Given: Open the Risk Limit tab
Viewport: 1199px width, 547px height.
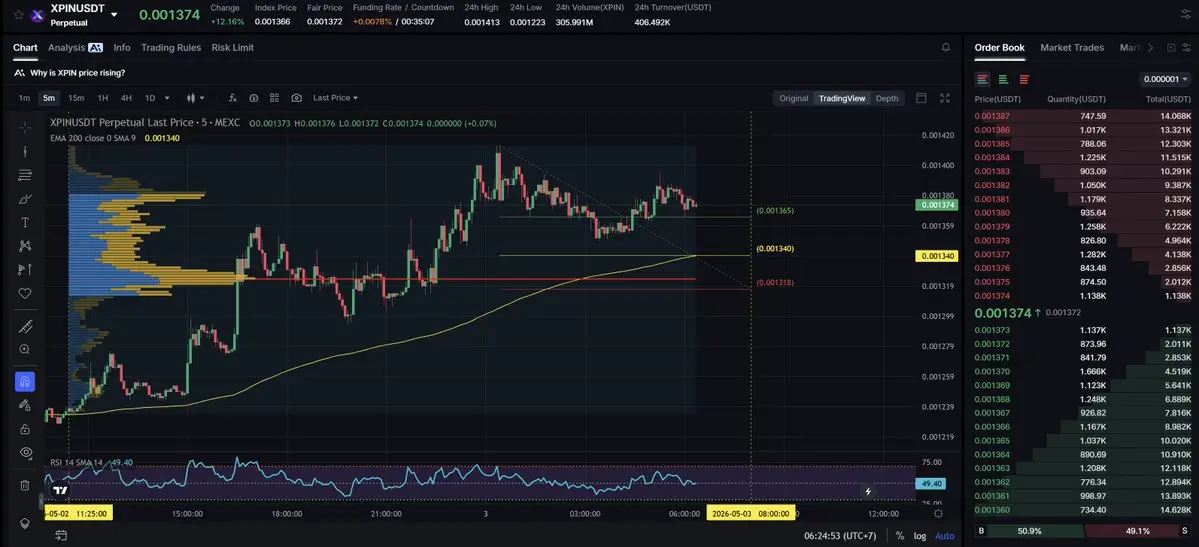Looking at the screenshot, I should tap(232, 47).
